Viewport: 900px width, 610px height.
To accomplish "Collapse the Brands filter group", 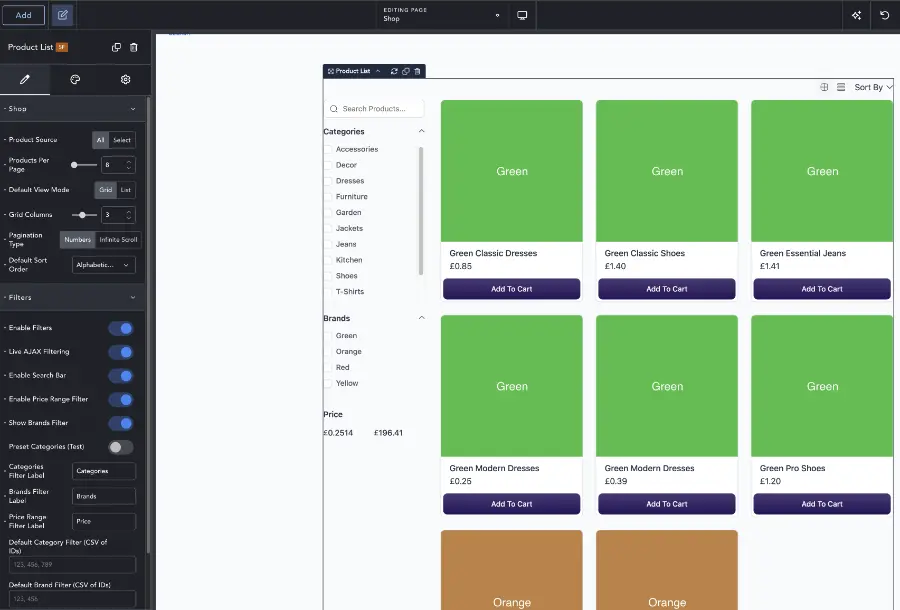I will [x=421, y=318].
